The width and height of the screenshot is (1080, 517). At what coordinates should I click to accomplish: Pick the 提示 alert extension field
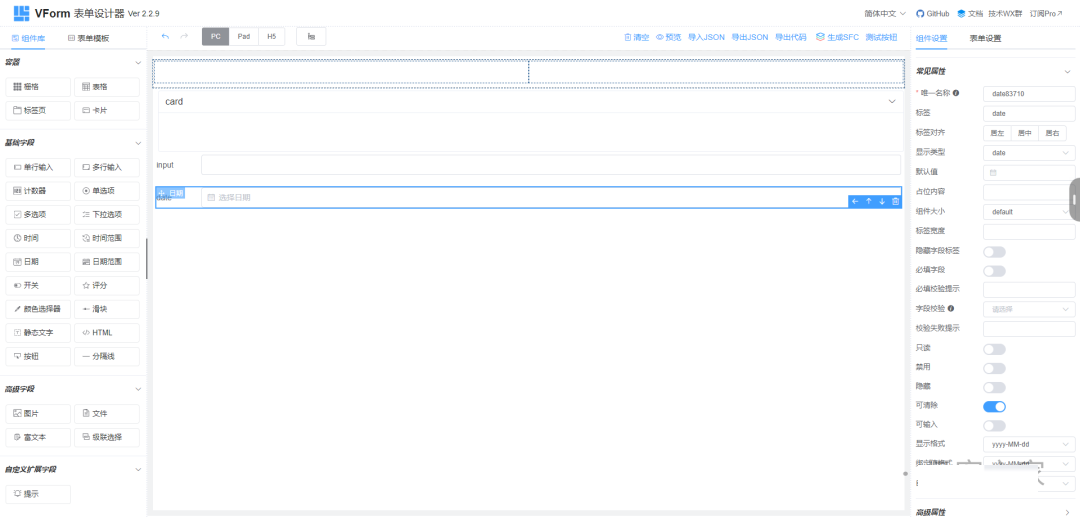[x=38, y=494]
